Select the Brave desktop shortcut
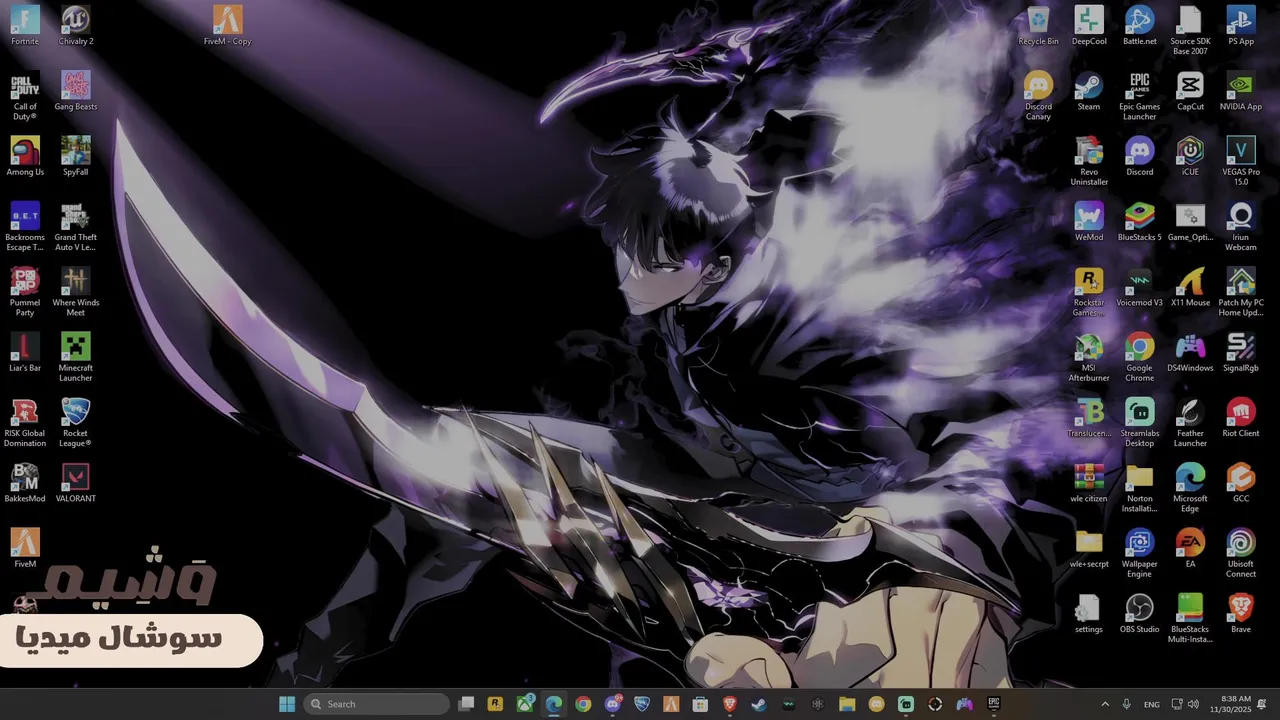This screenshot has width=1280, height=720. pyautogui.click(x=1241, y=613)
